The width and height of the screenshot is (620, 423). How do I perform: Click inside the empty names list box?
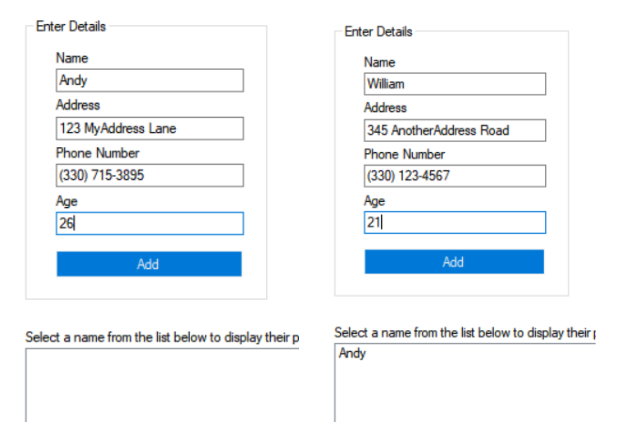tap(162, 385)
